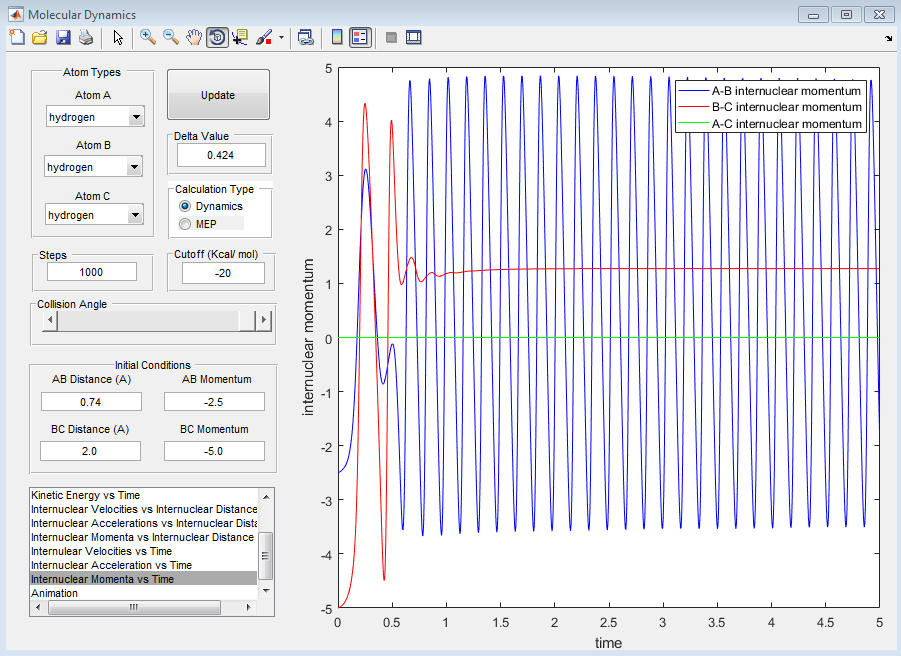Click the Delta Value input field
This screenshot has width=901, height=656.
tap(221, 155)
